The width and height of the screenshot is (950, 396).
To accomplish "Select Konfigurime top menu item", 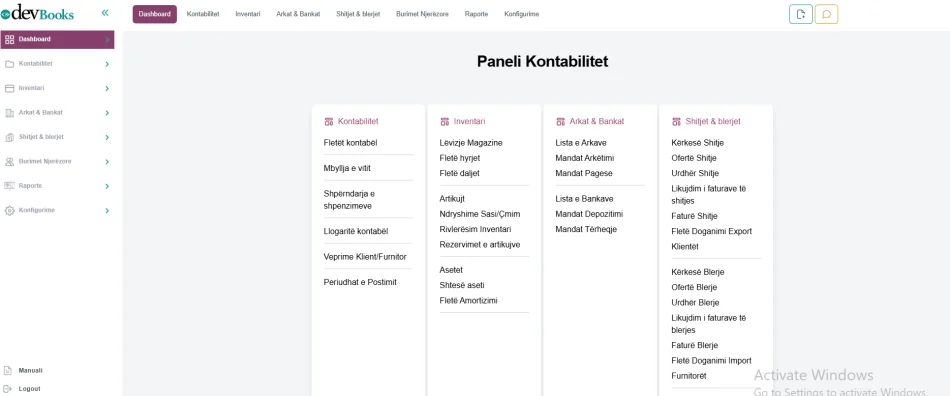I will tap(522, 14).
